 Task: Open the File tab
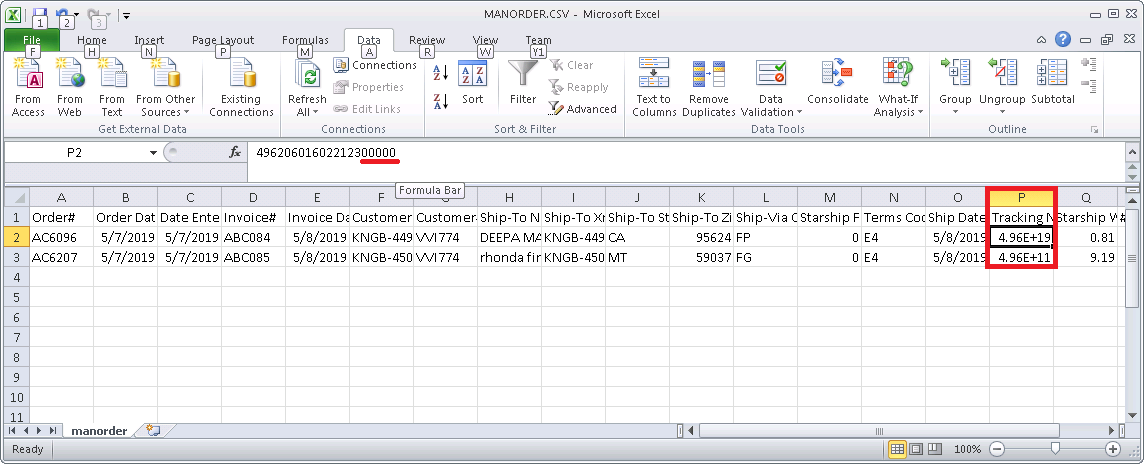click(32, 40)
